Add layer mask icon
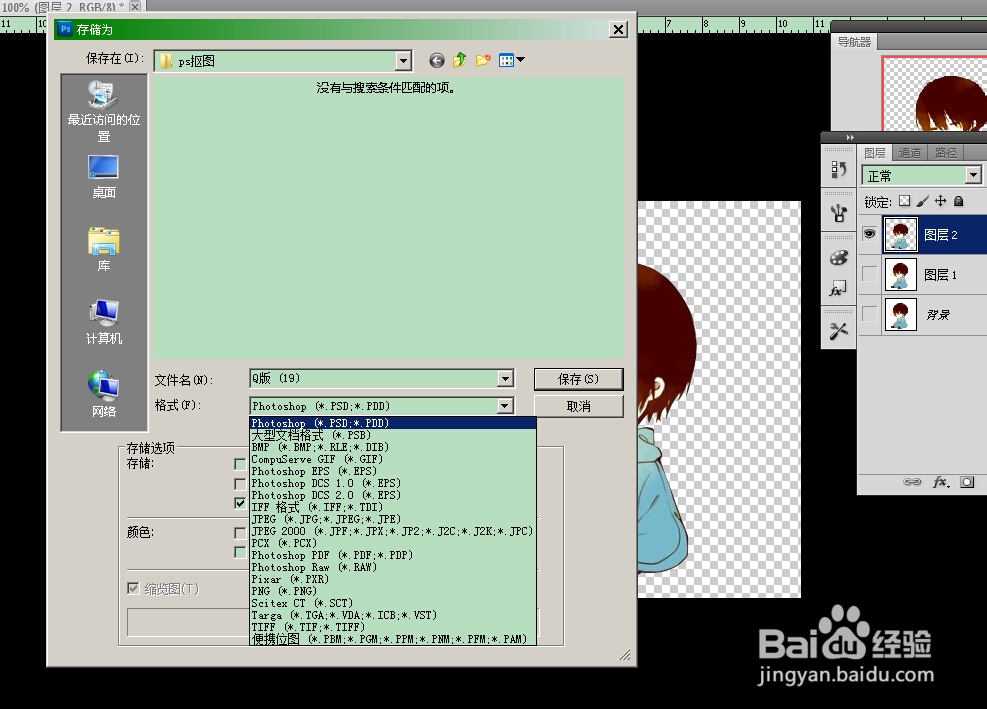Viewport: 987px width, 709px height. [967, 482]
